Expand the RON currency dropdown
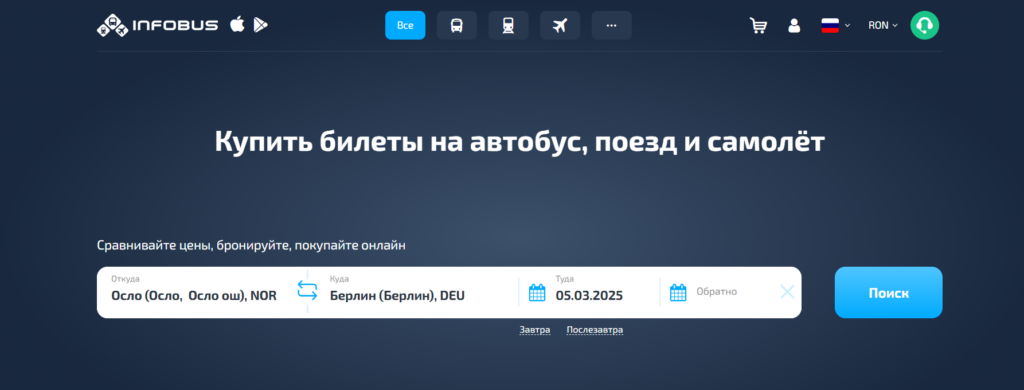This screenshot has height=390, width=1024. point(883,25)
